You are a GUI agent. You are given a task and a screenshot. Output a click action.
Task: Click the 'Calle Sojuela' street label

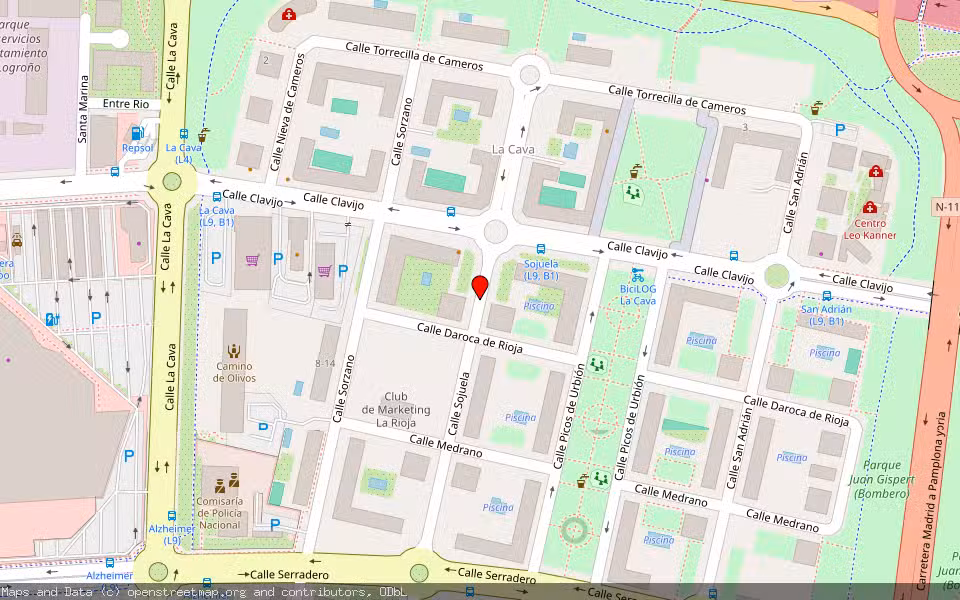459,403
